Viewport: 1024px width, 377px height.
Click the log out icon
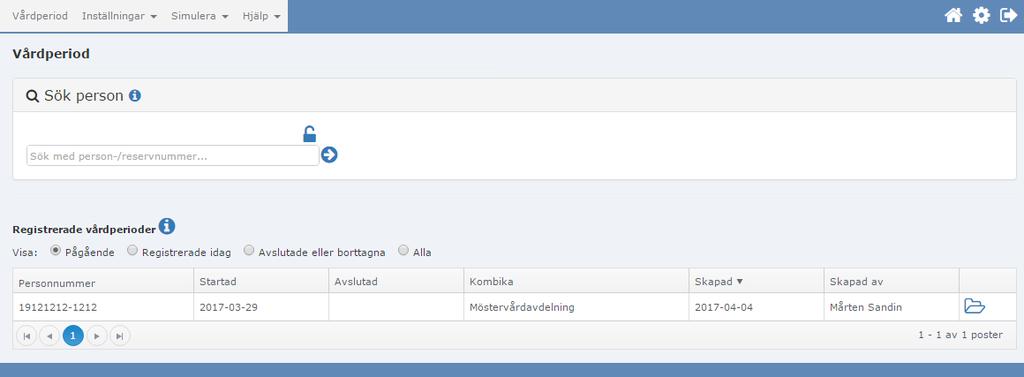click(x=1009, y=16)
